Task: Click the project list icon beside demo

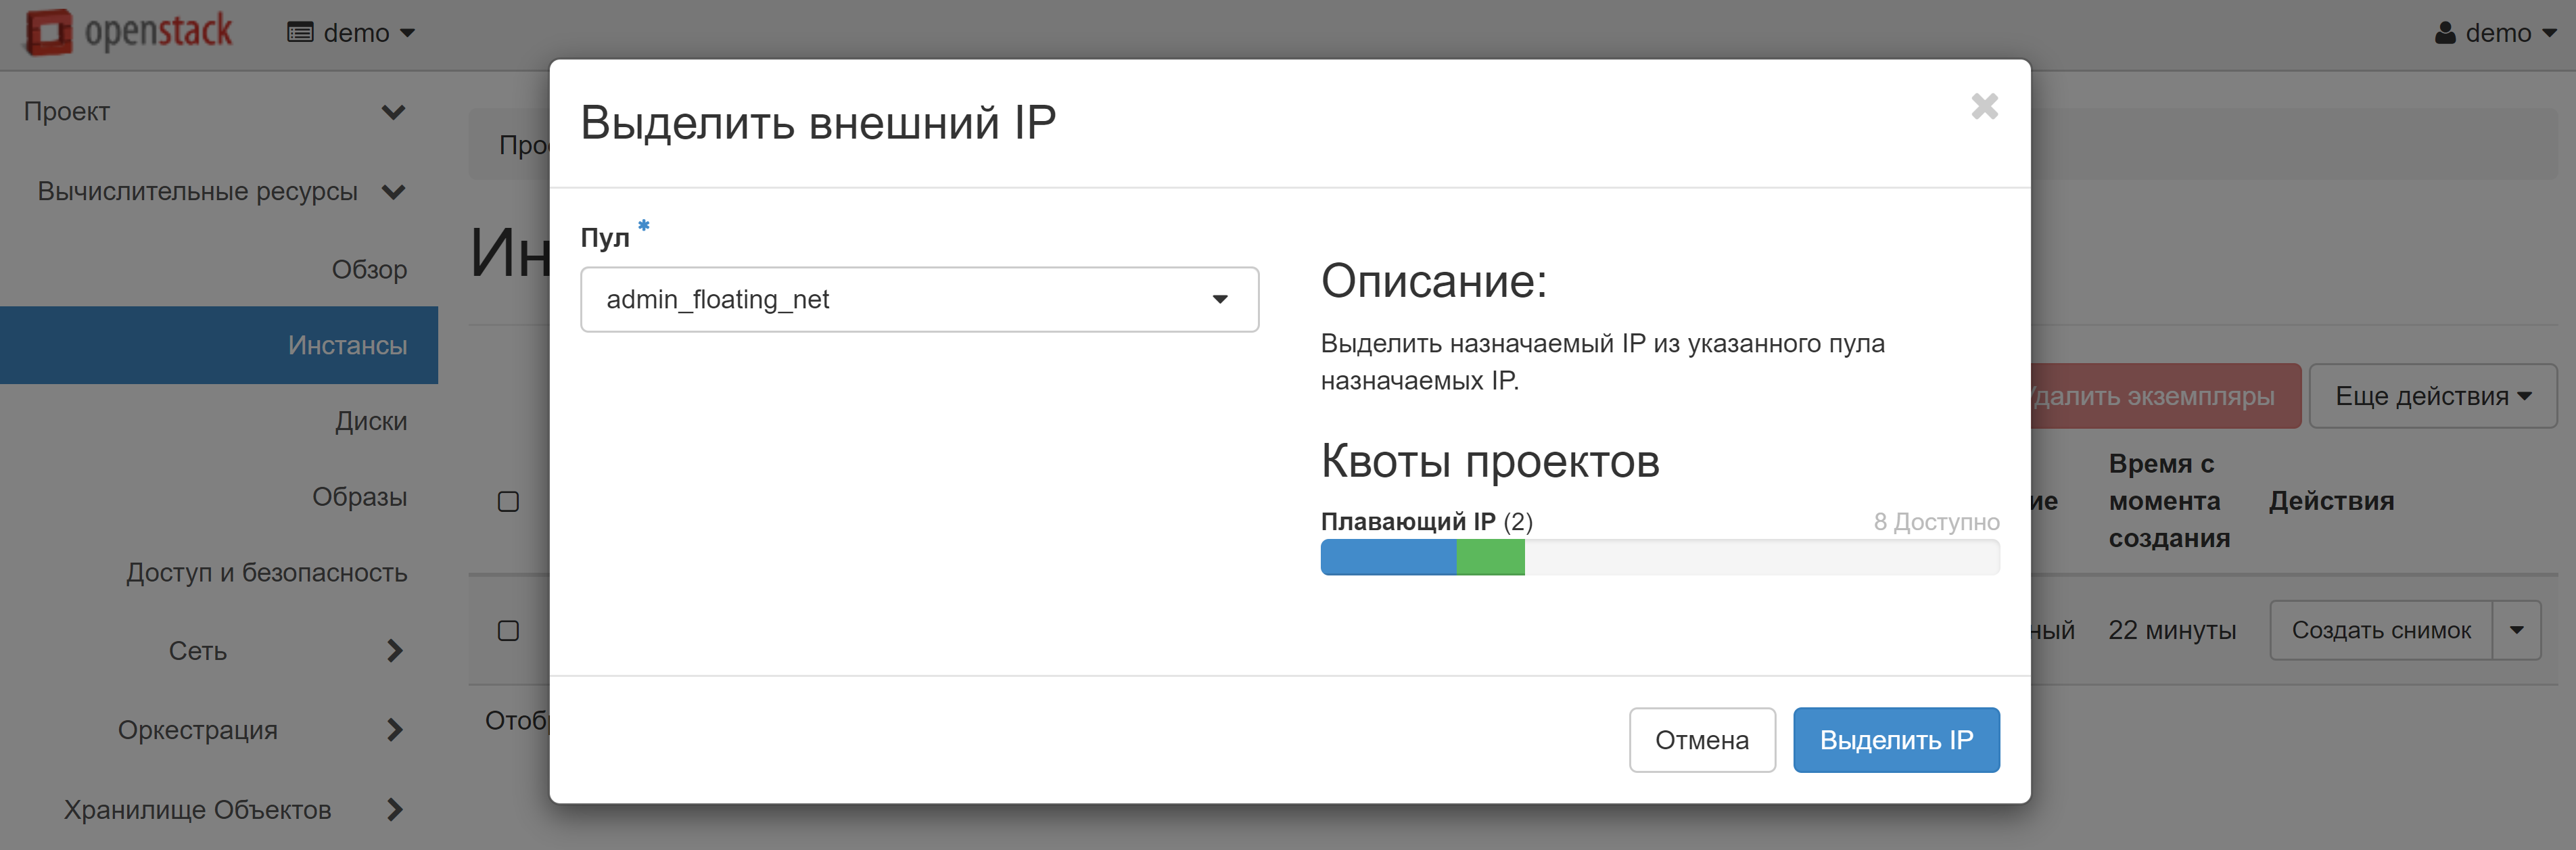Action: pos(300,33)
